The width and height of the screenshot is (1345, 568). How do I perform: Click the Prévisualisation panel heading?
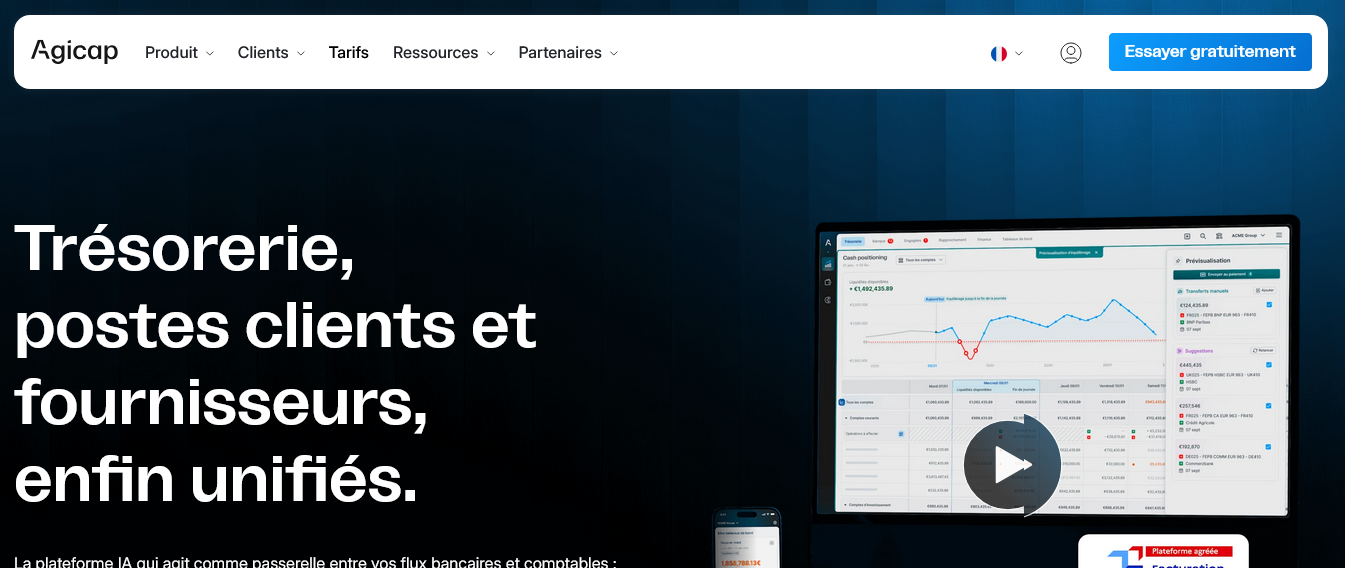(1208, 260)
